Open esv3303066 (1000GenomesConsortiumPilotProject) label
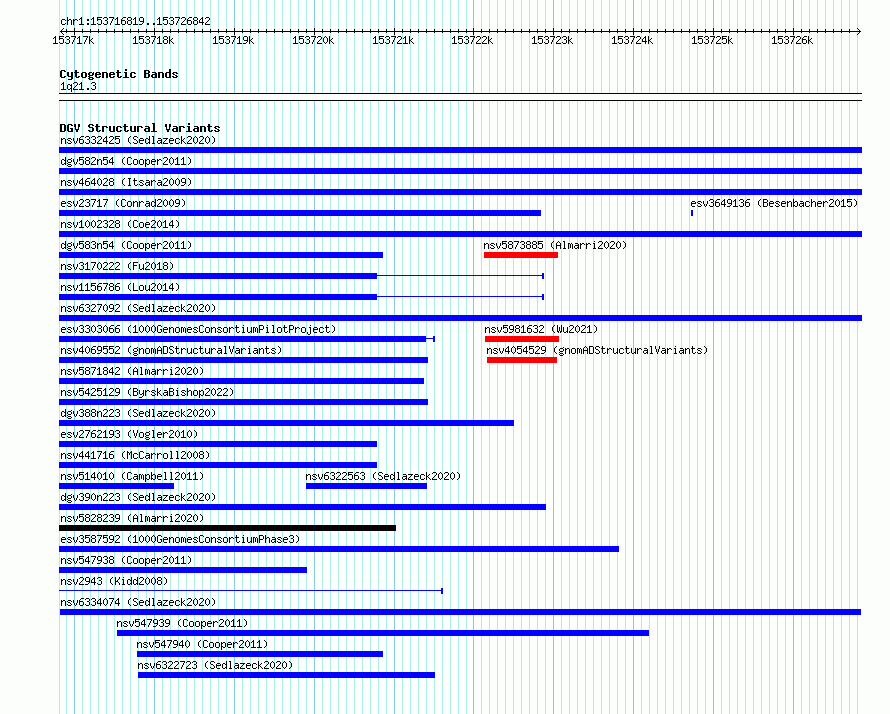The height and width of the screenshot is (714, 890). (x=198, y=329)
